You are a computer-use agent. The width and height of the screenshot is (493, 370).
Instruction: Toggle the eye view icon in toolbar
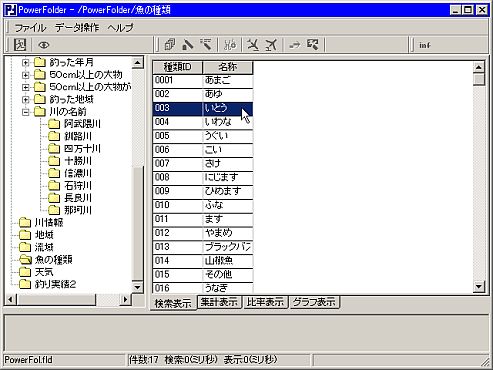pos(43,45)
